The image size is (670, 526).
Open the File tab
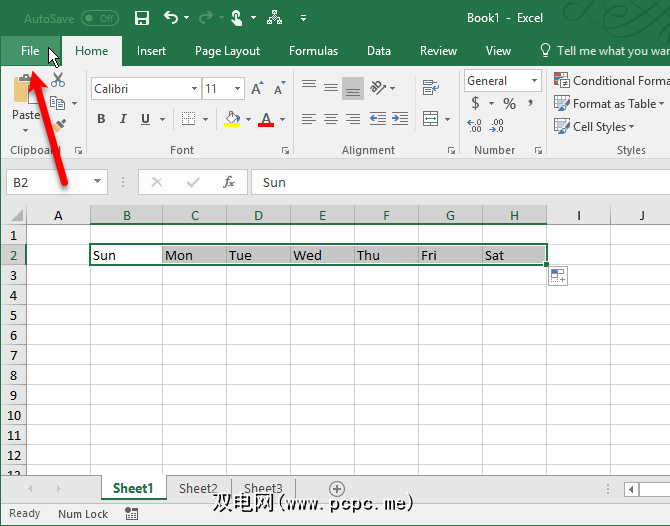pyautogui.click(x=29, y=51)
